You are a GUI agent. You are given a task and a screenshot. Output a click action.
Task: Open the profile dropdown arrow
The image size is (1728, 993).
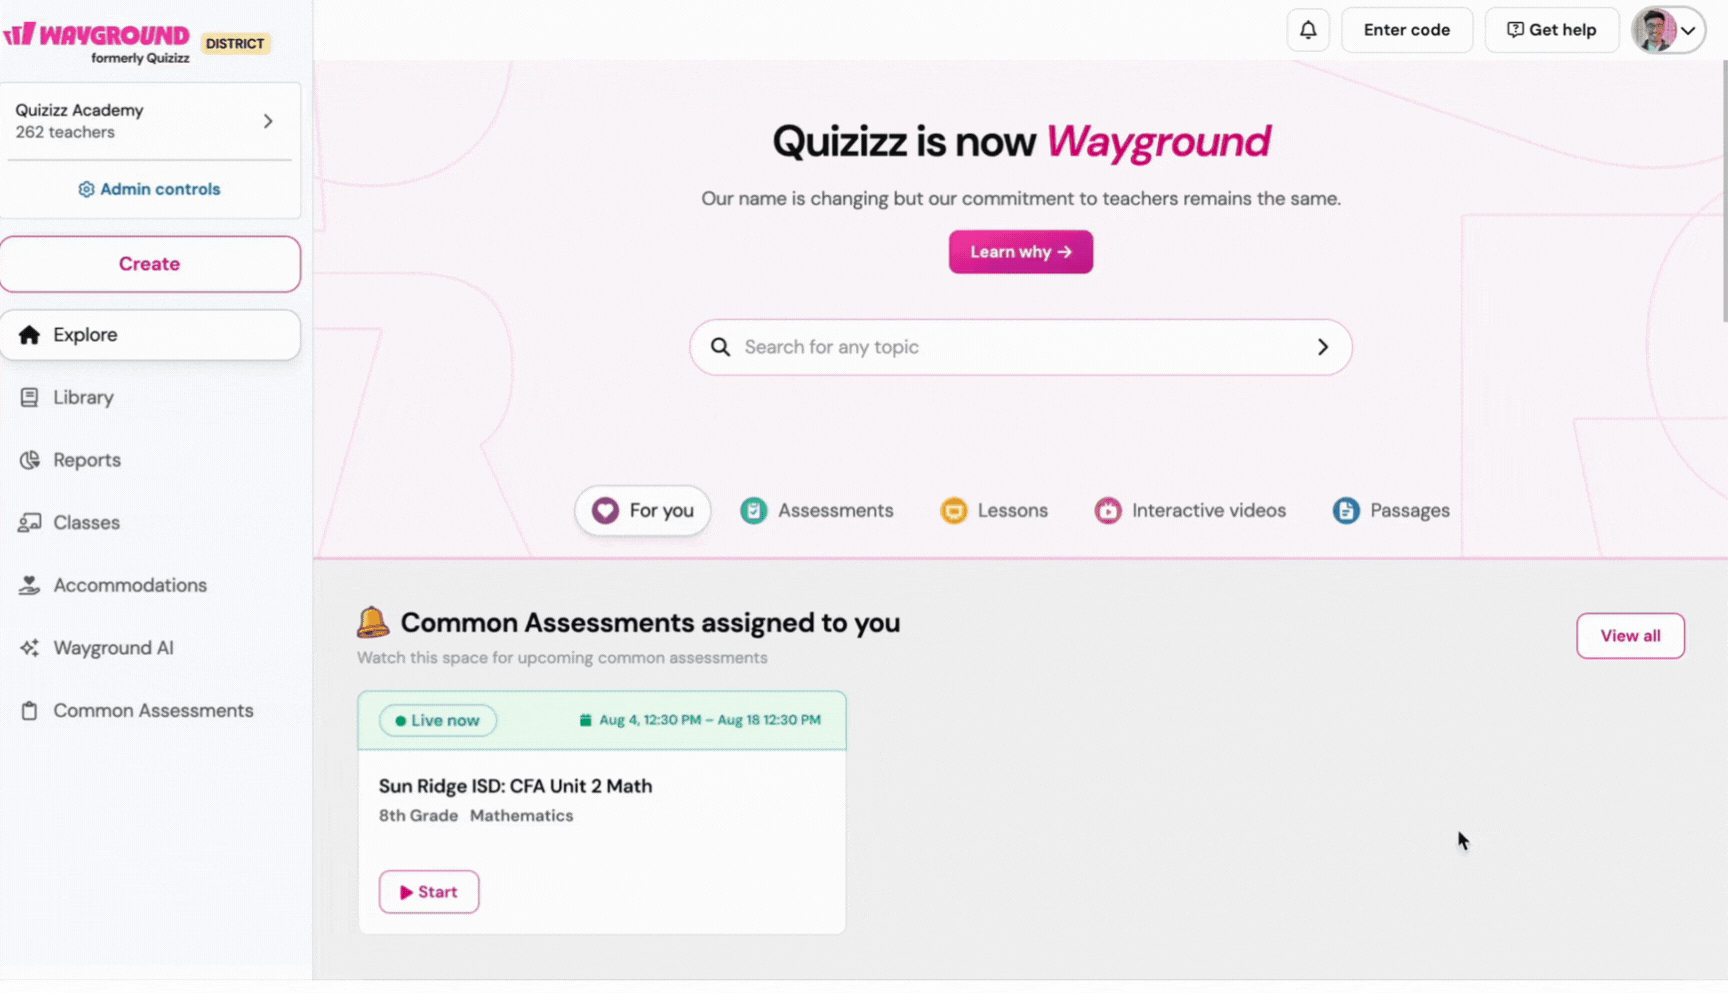[1688, 31]
